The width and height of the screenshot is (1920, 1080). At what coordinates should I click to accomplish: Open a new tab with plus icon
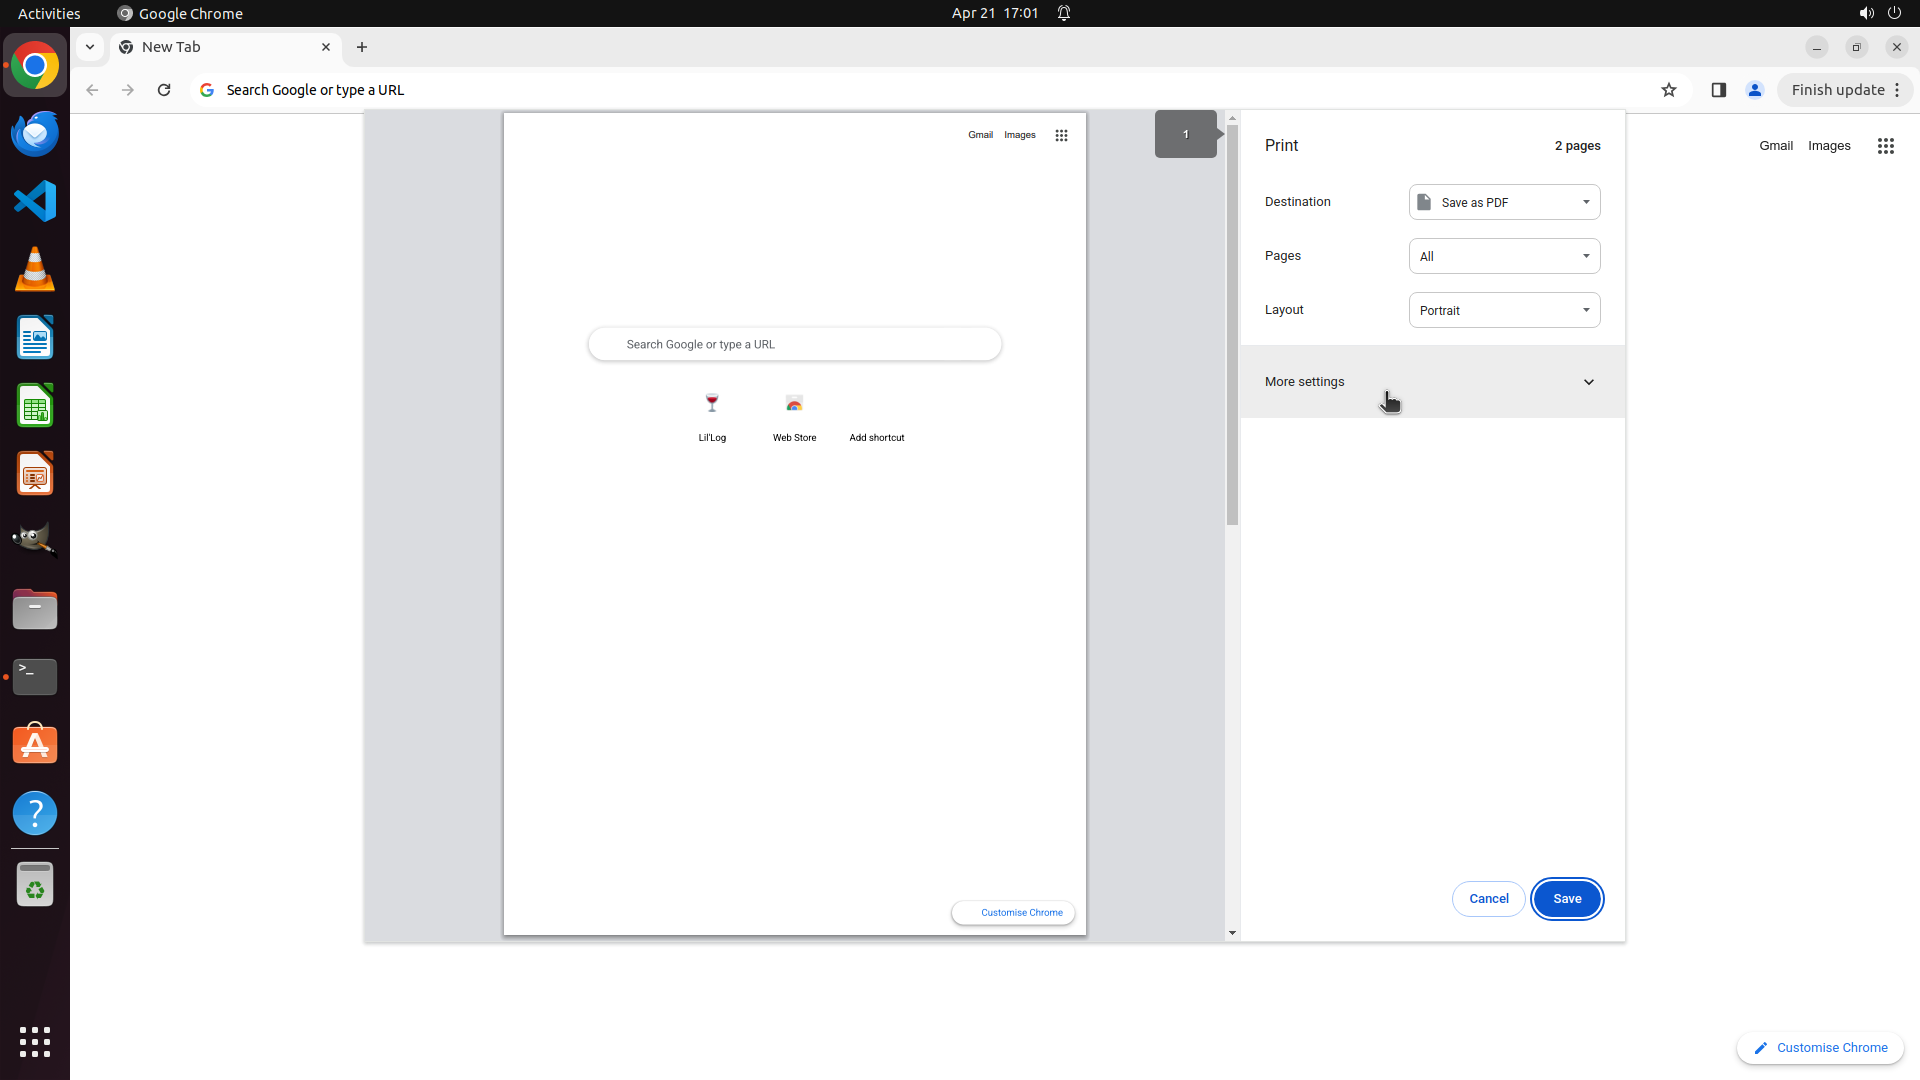[x=362, y=47]
